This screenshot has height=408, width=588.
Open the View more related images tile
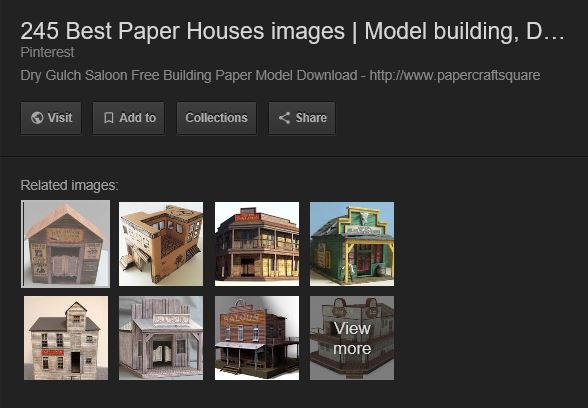(x=352, y=338)
